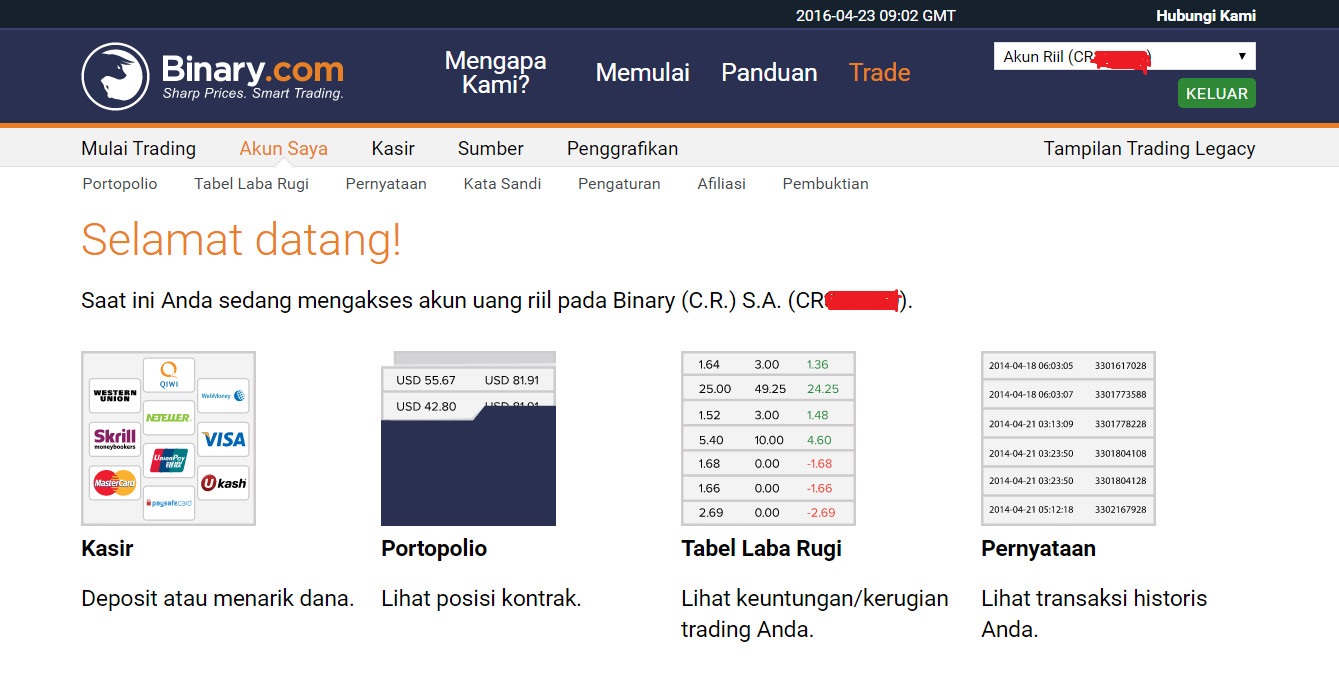Screen dimensions: 1339x678
Task: Click the bold Portopolio card heading
Action: [434, 548]
